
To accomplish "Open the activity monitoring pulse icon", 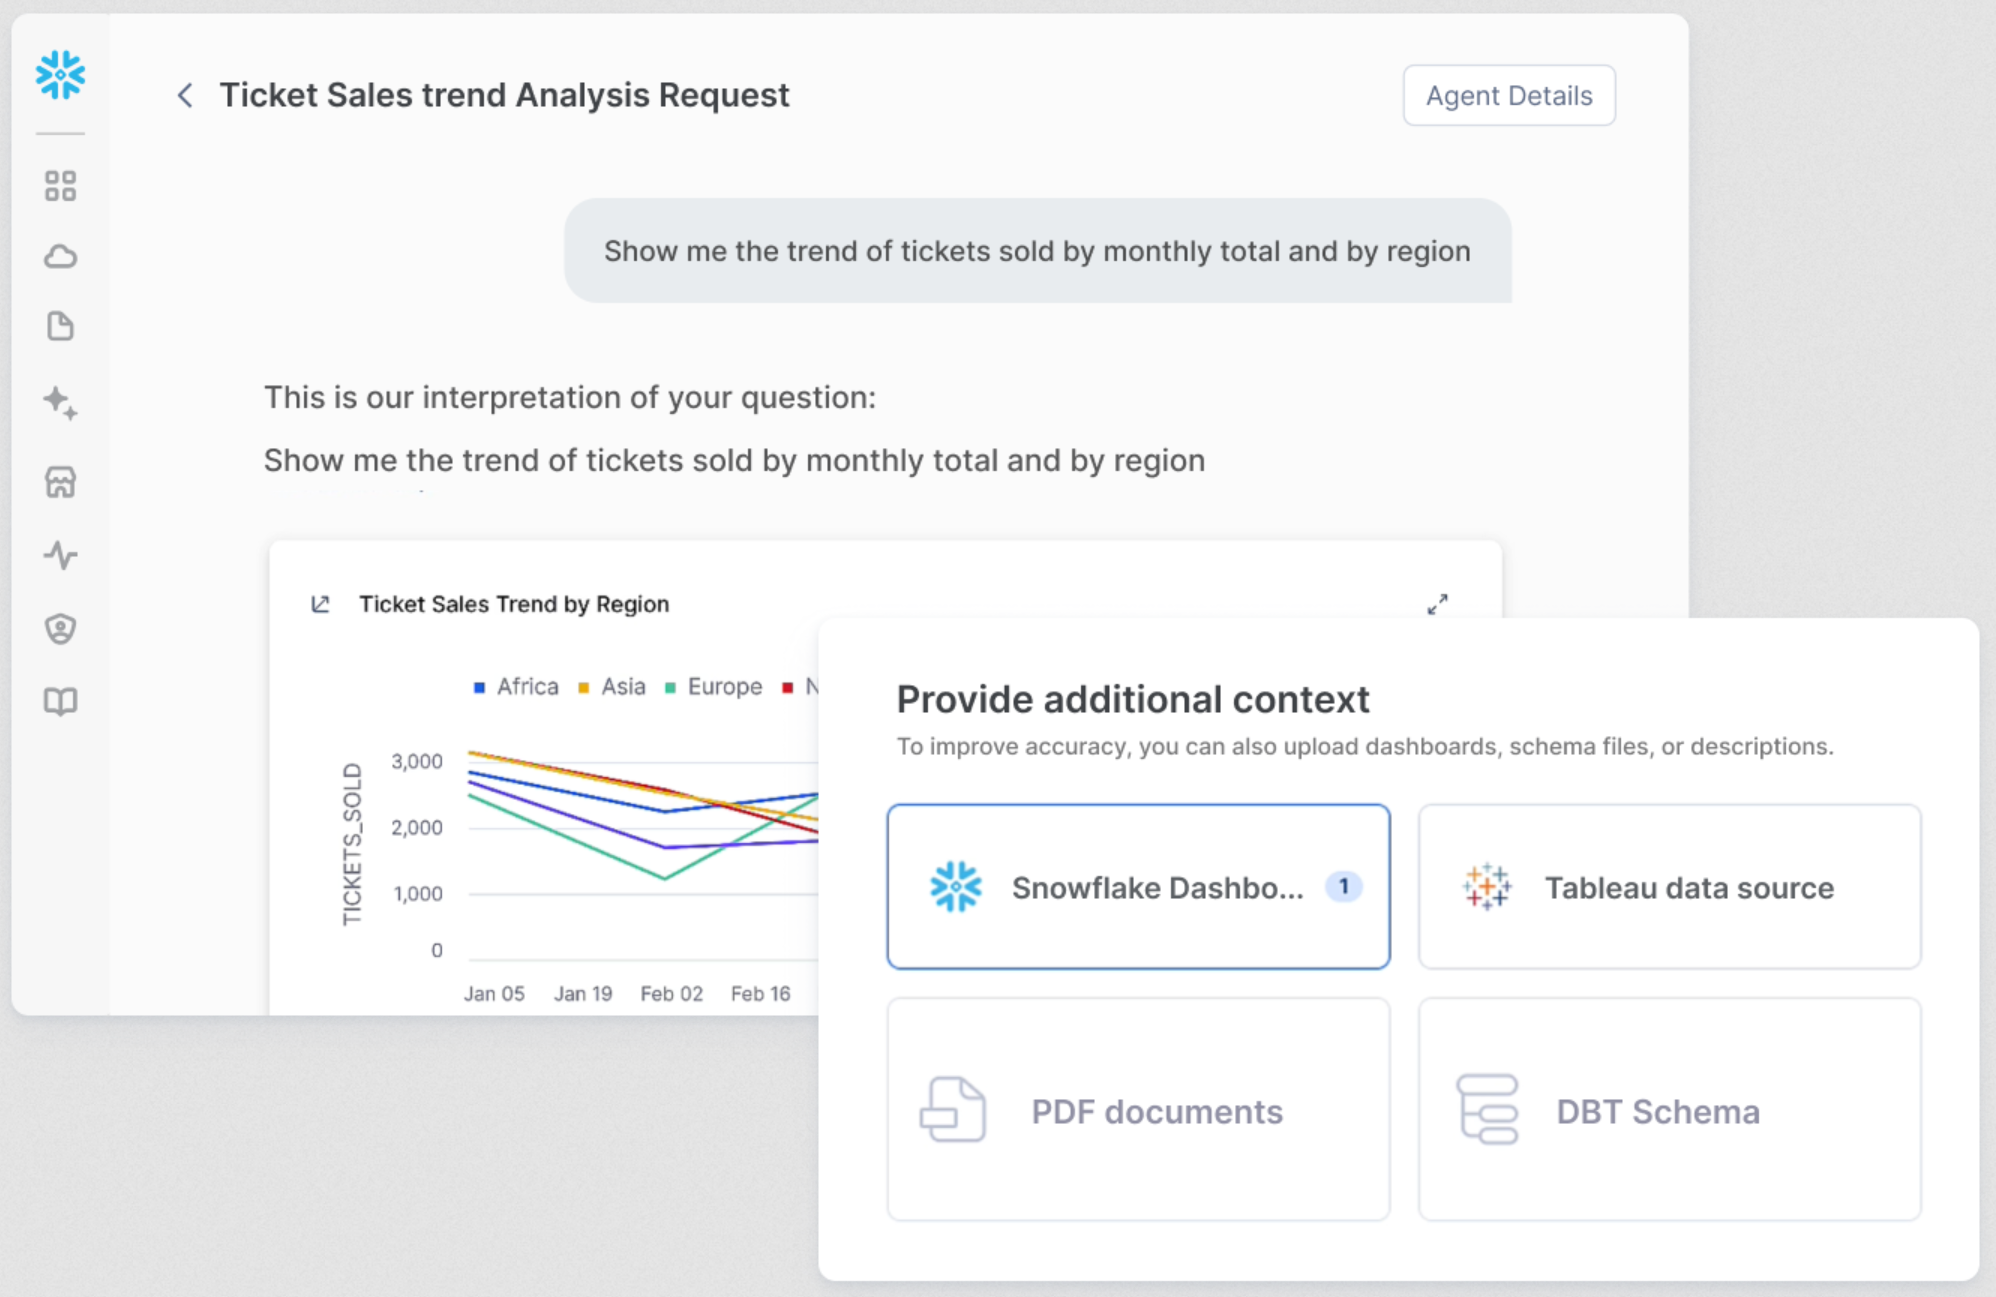I will [60, 555].
